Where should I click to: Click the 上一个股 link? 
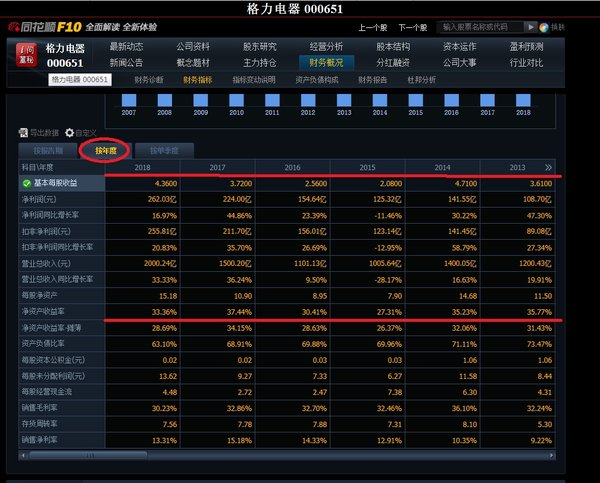tap(373, 28)
